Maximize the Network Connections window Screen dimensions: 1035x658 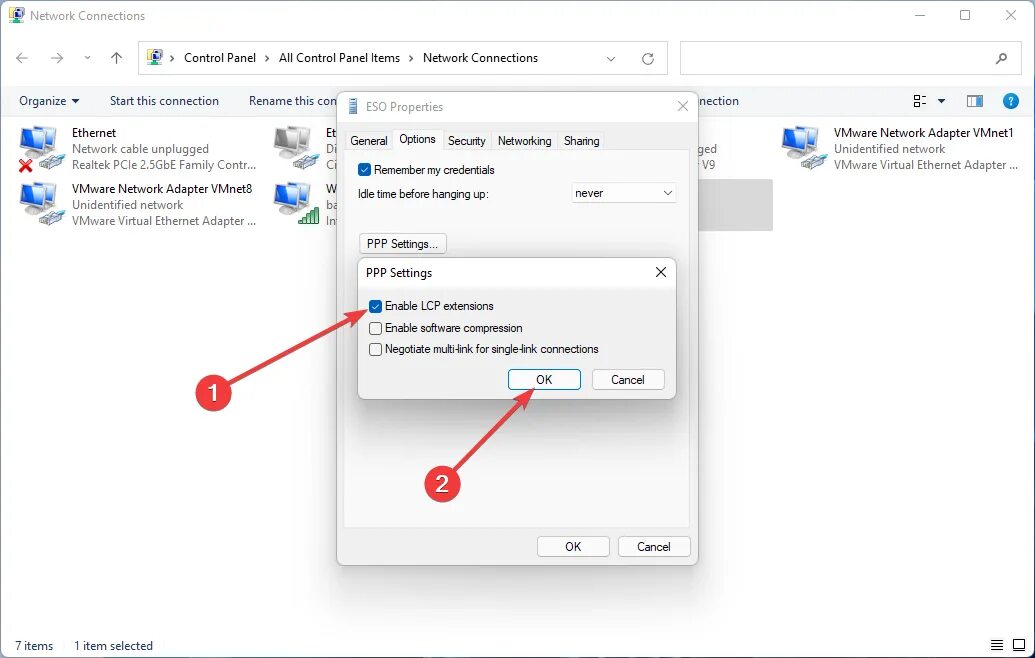pos(965,15)
